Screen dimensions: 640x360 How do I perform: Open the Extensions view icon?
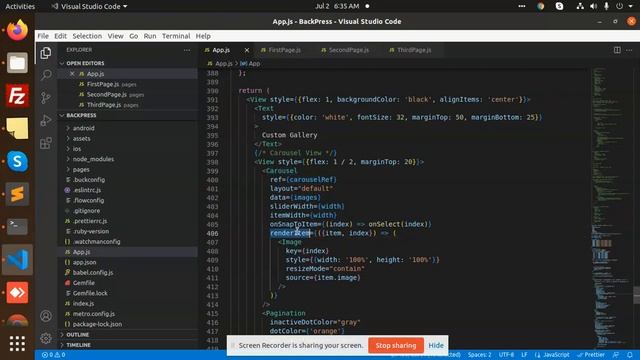coord(46,143)
